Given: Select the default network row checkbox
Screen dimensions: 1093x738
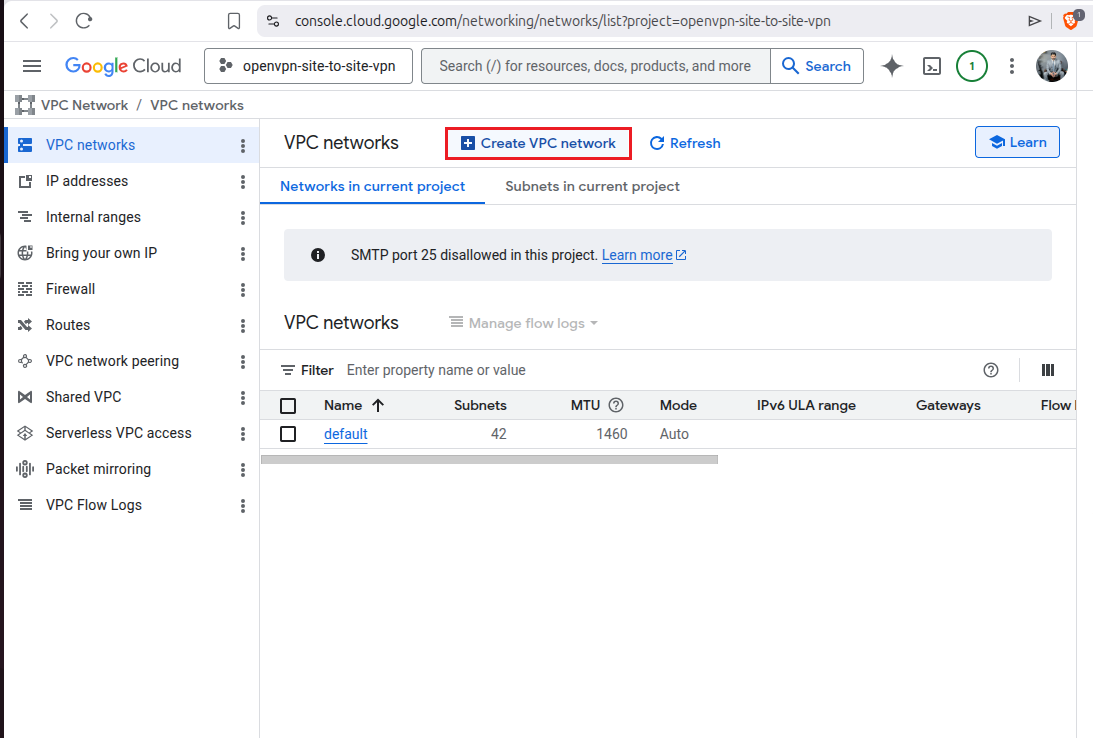Looking at the screenshot, I should pyautogui.click(x=288, y=434).
